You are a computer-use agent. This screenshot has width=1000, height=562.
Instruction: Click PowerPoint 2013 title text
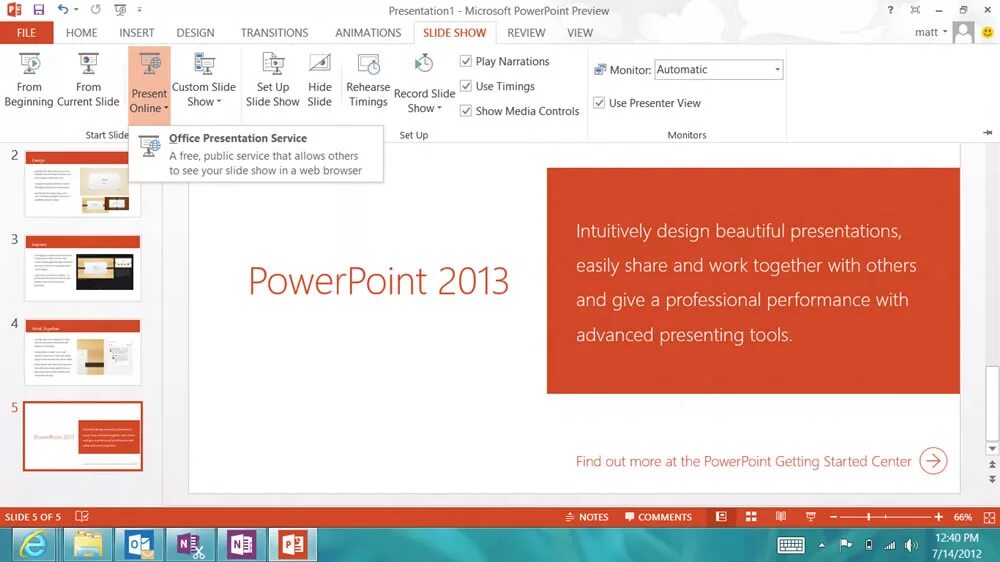(379, 281)
